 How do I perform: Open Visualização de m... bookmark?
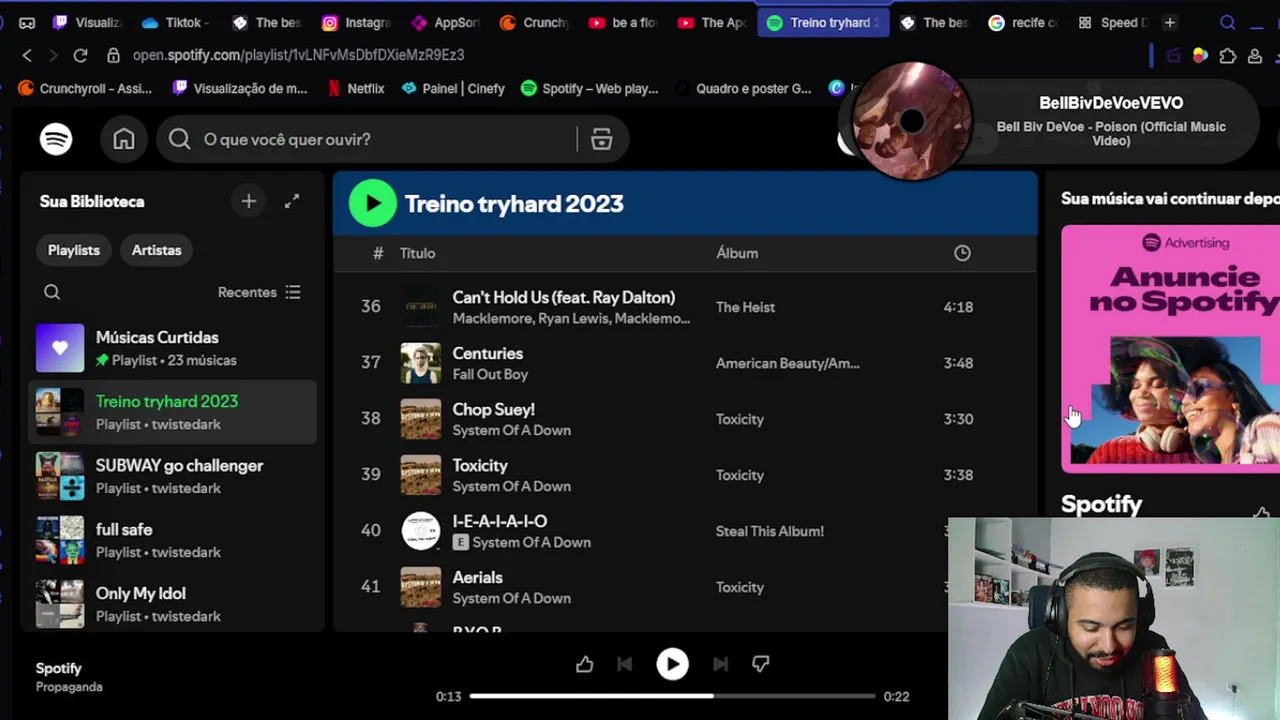click(240, 88)
